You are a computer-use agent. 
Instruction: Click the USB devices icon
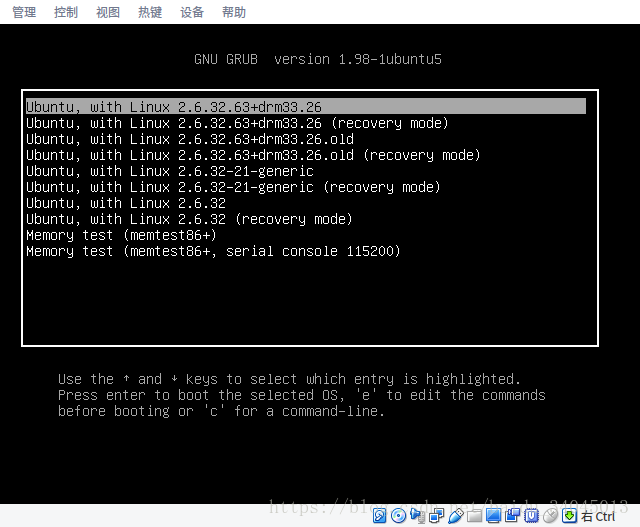pyautogui.click(x=456, y=516)
